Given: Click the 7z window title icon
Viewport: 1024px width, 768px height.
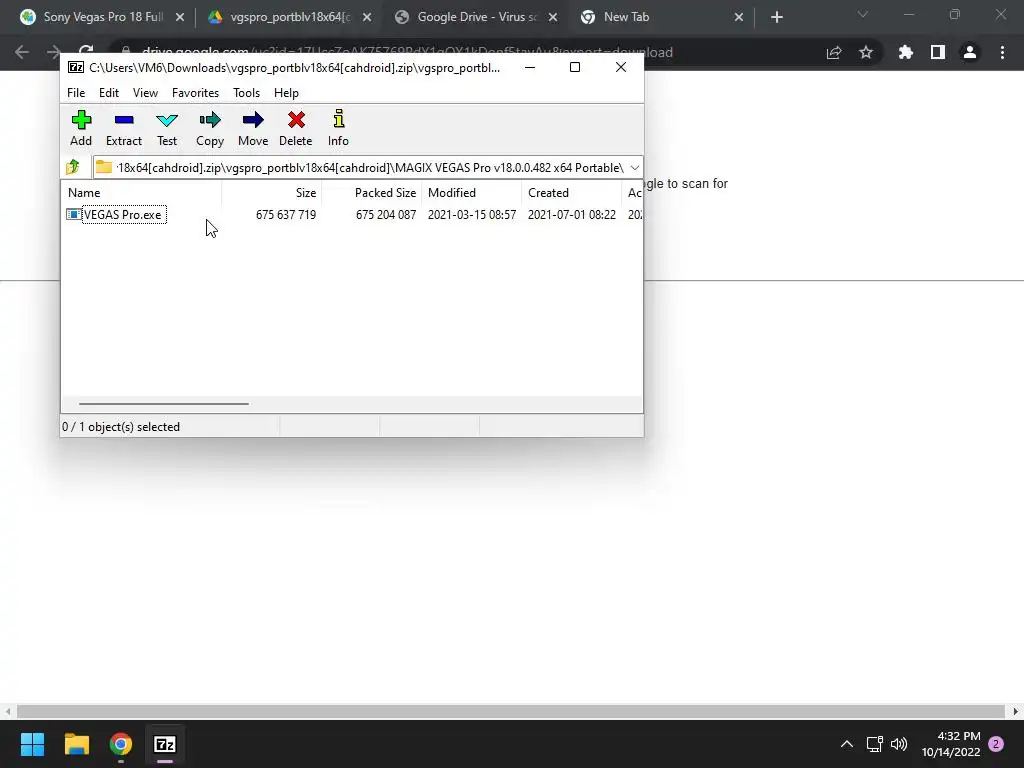Looking at the screenshot, I should (x=76, y=67).
